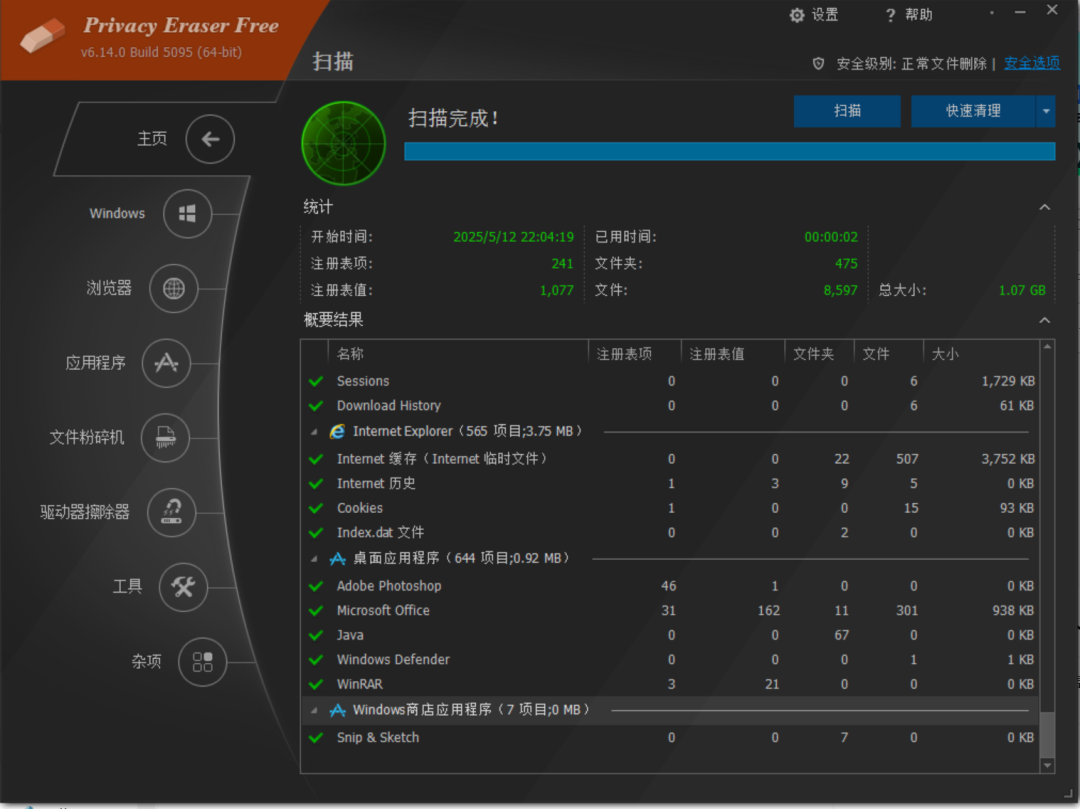Select the 浏览器 label in sidebar
This screenshot has height=809, width=1080.
pos(109,288)
